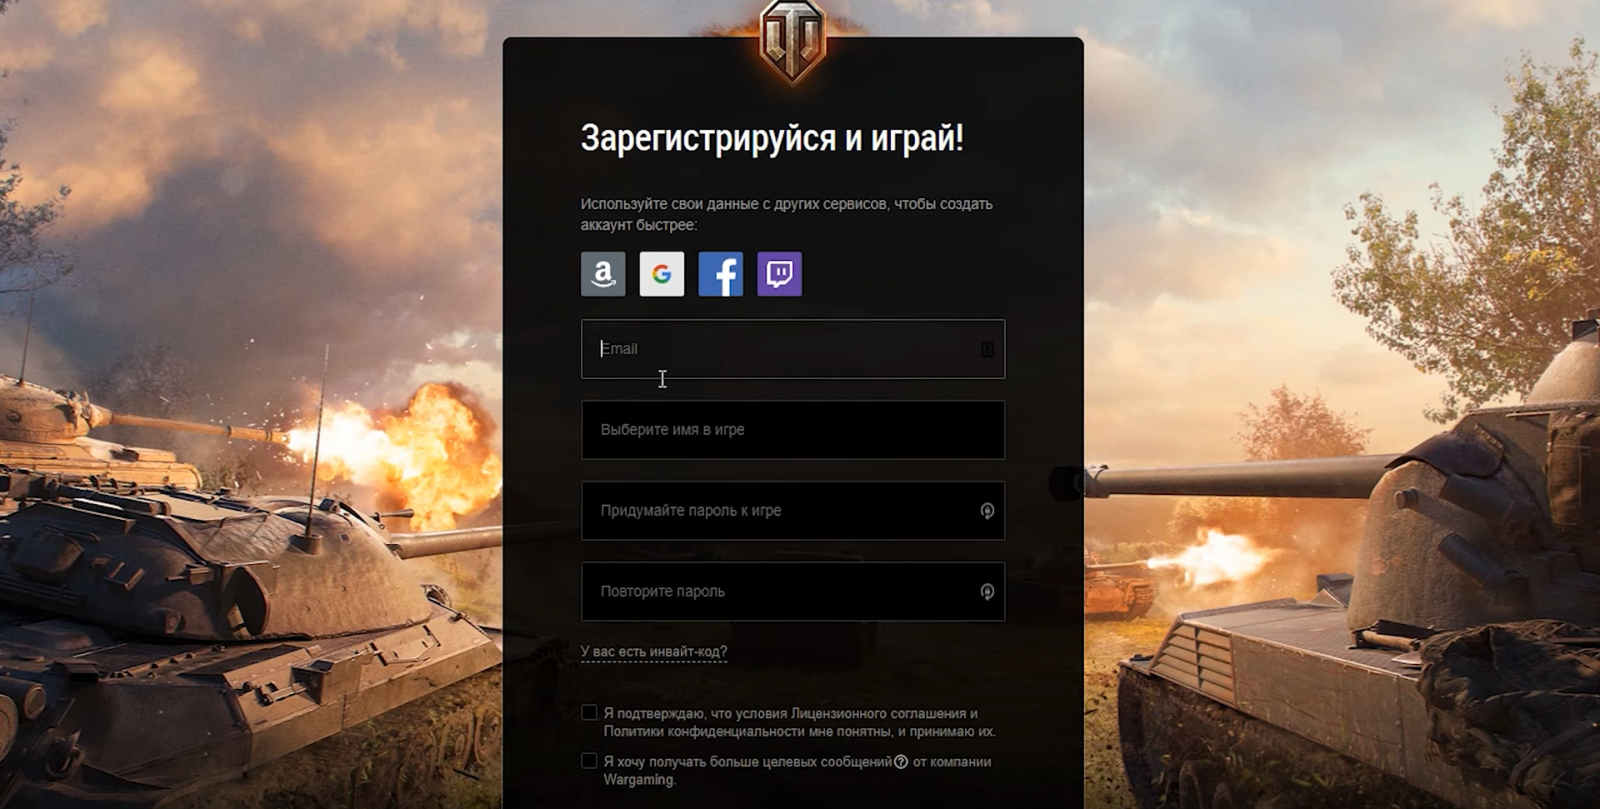Register using the Twitch icon
This screenshot has width=1600, height=809.
[x=780, y=274]
